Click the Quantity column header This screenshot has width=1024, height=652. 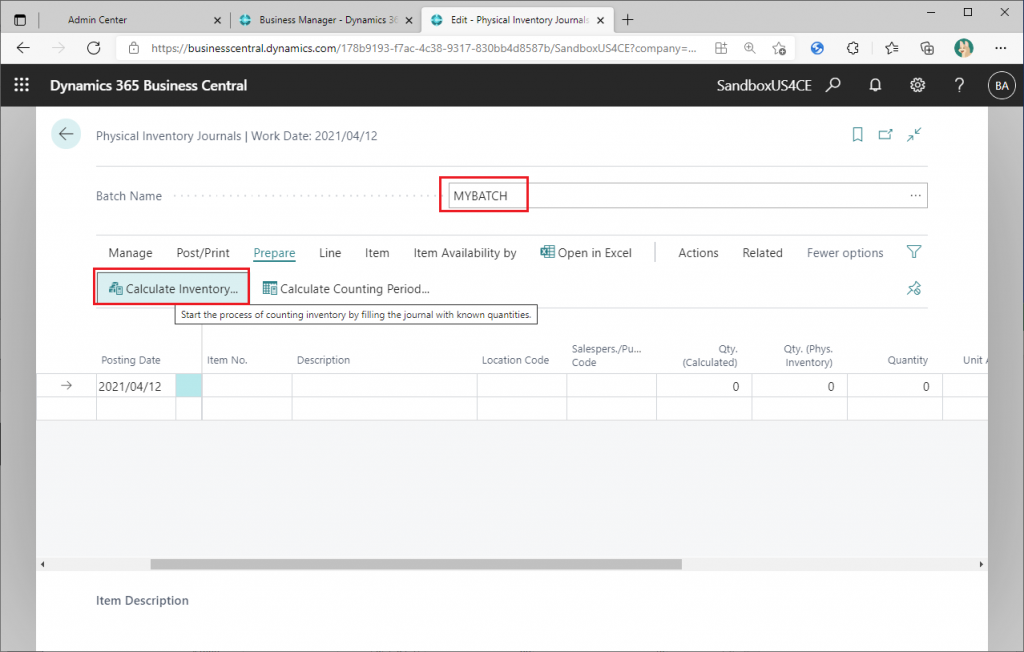coord(907,360)
